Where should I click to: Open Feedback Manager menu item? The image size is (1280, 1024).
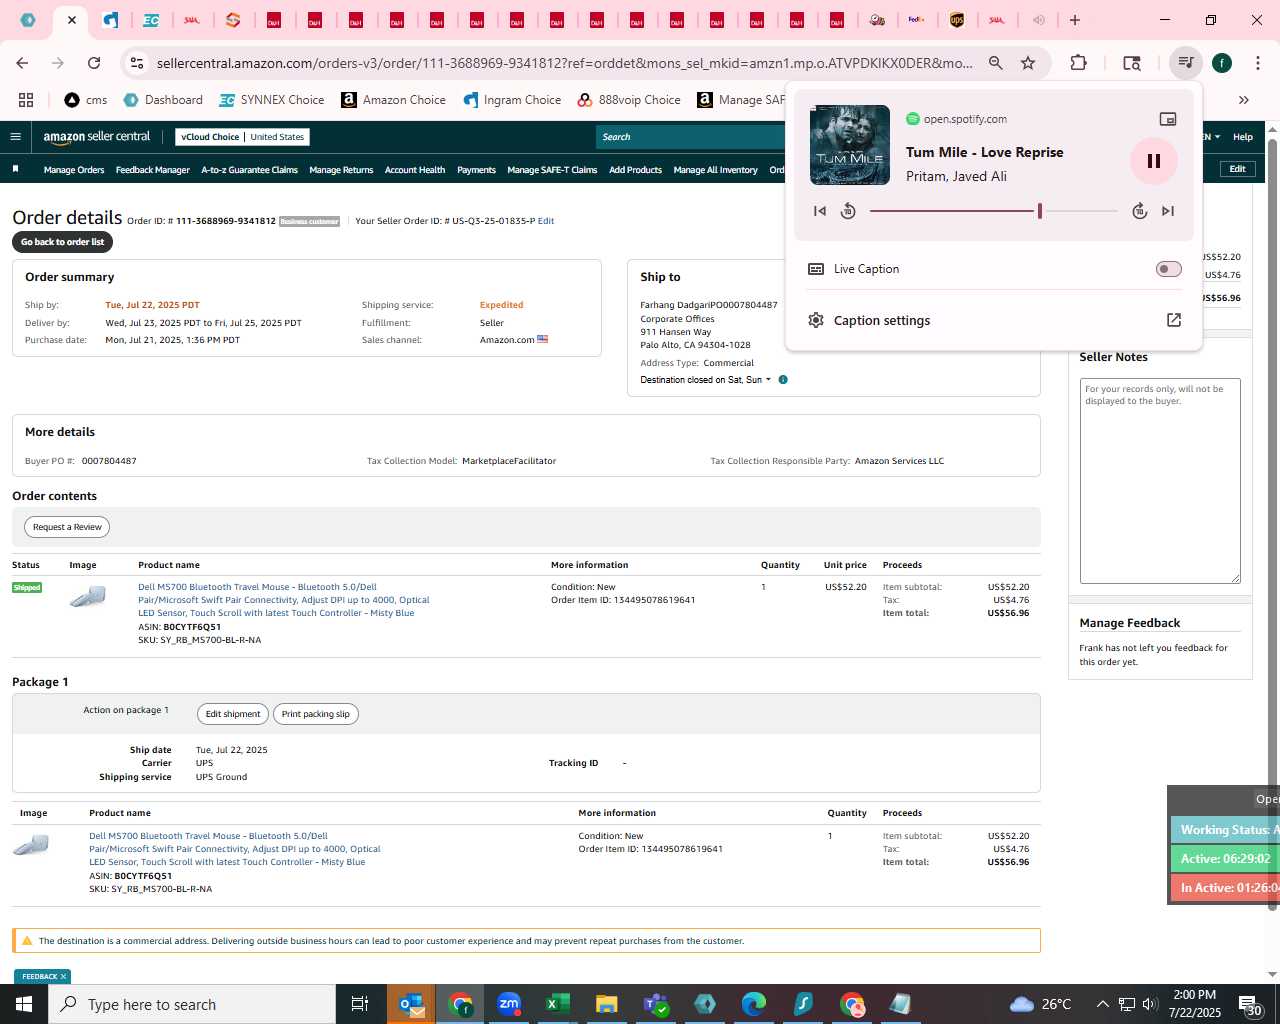[153, 170]
